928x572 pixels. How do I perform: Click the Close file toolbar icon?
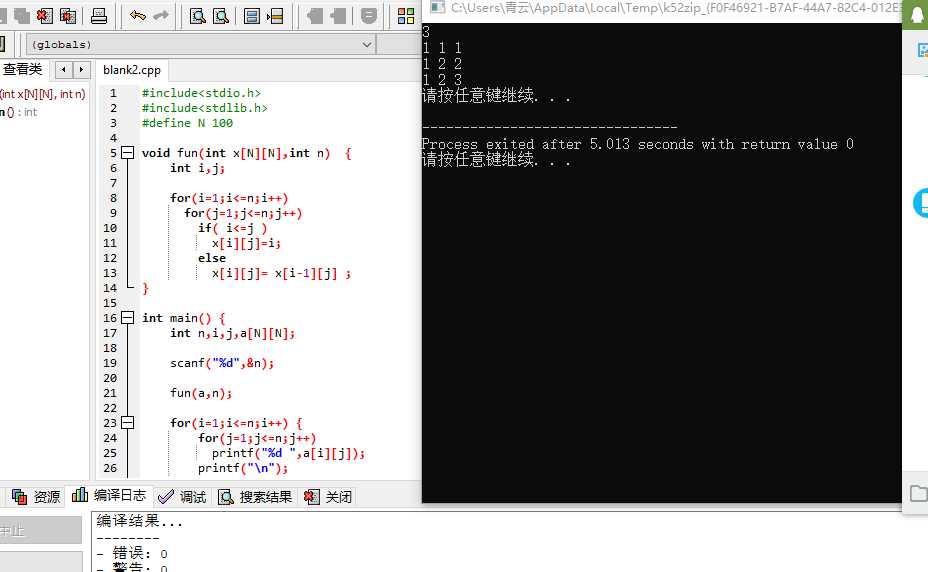point(44,16)
